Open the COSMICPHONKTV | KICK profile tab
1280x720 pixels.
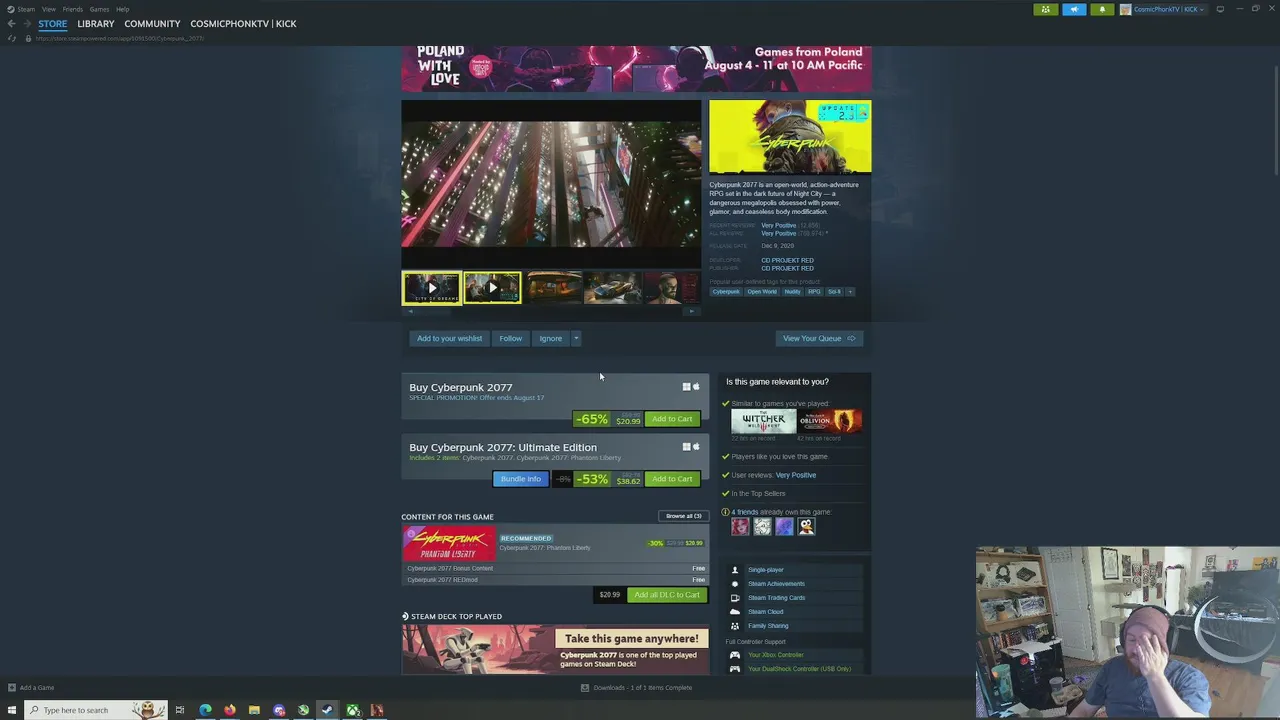pyautogui.click(x=243, y=24)
